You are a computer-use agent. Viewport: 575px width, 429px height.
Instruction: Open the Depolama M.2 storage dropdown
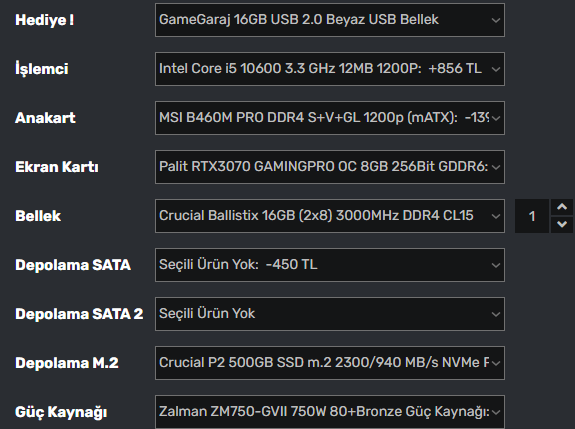click(x=330, y=363)
